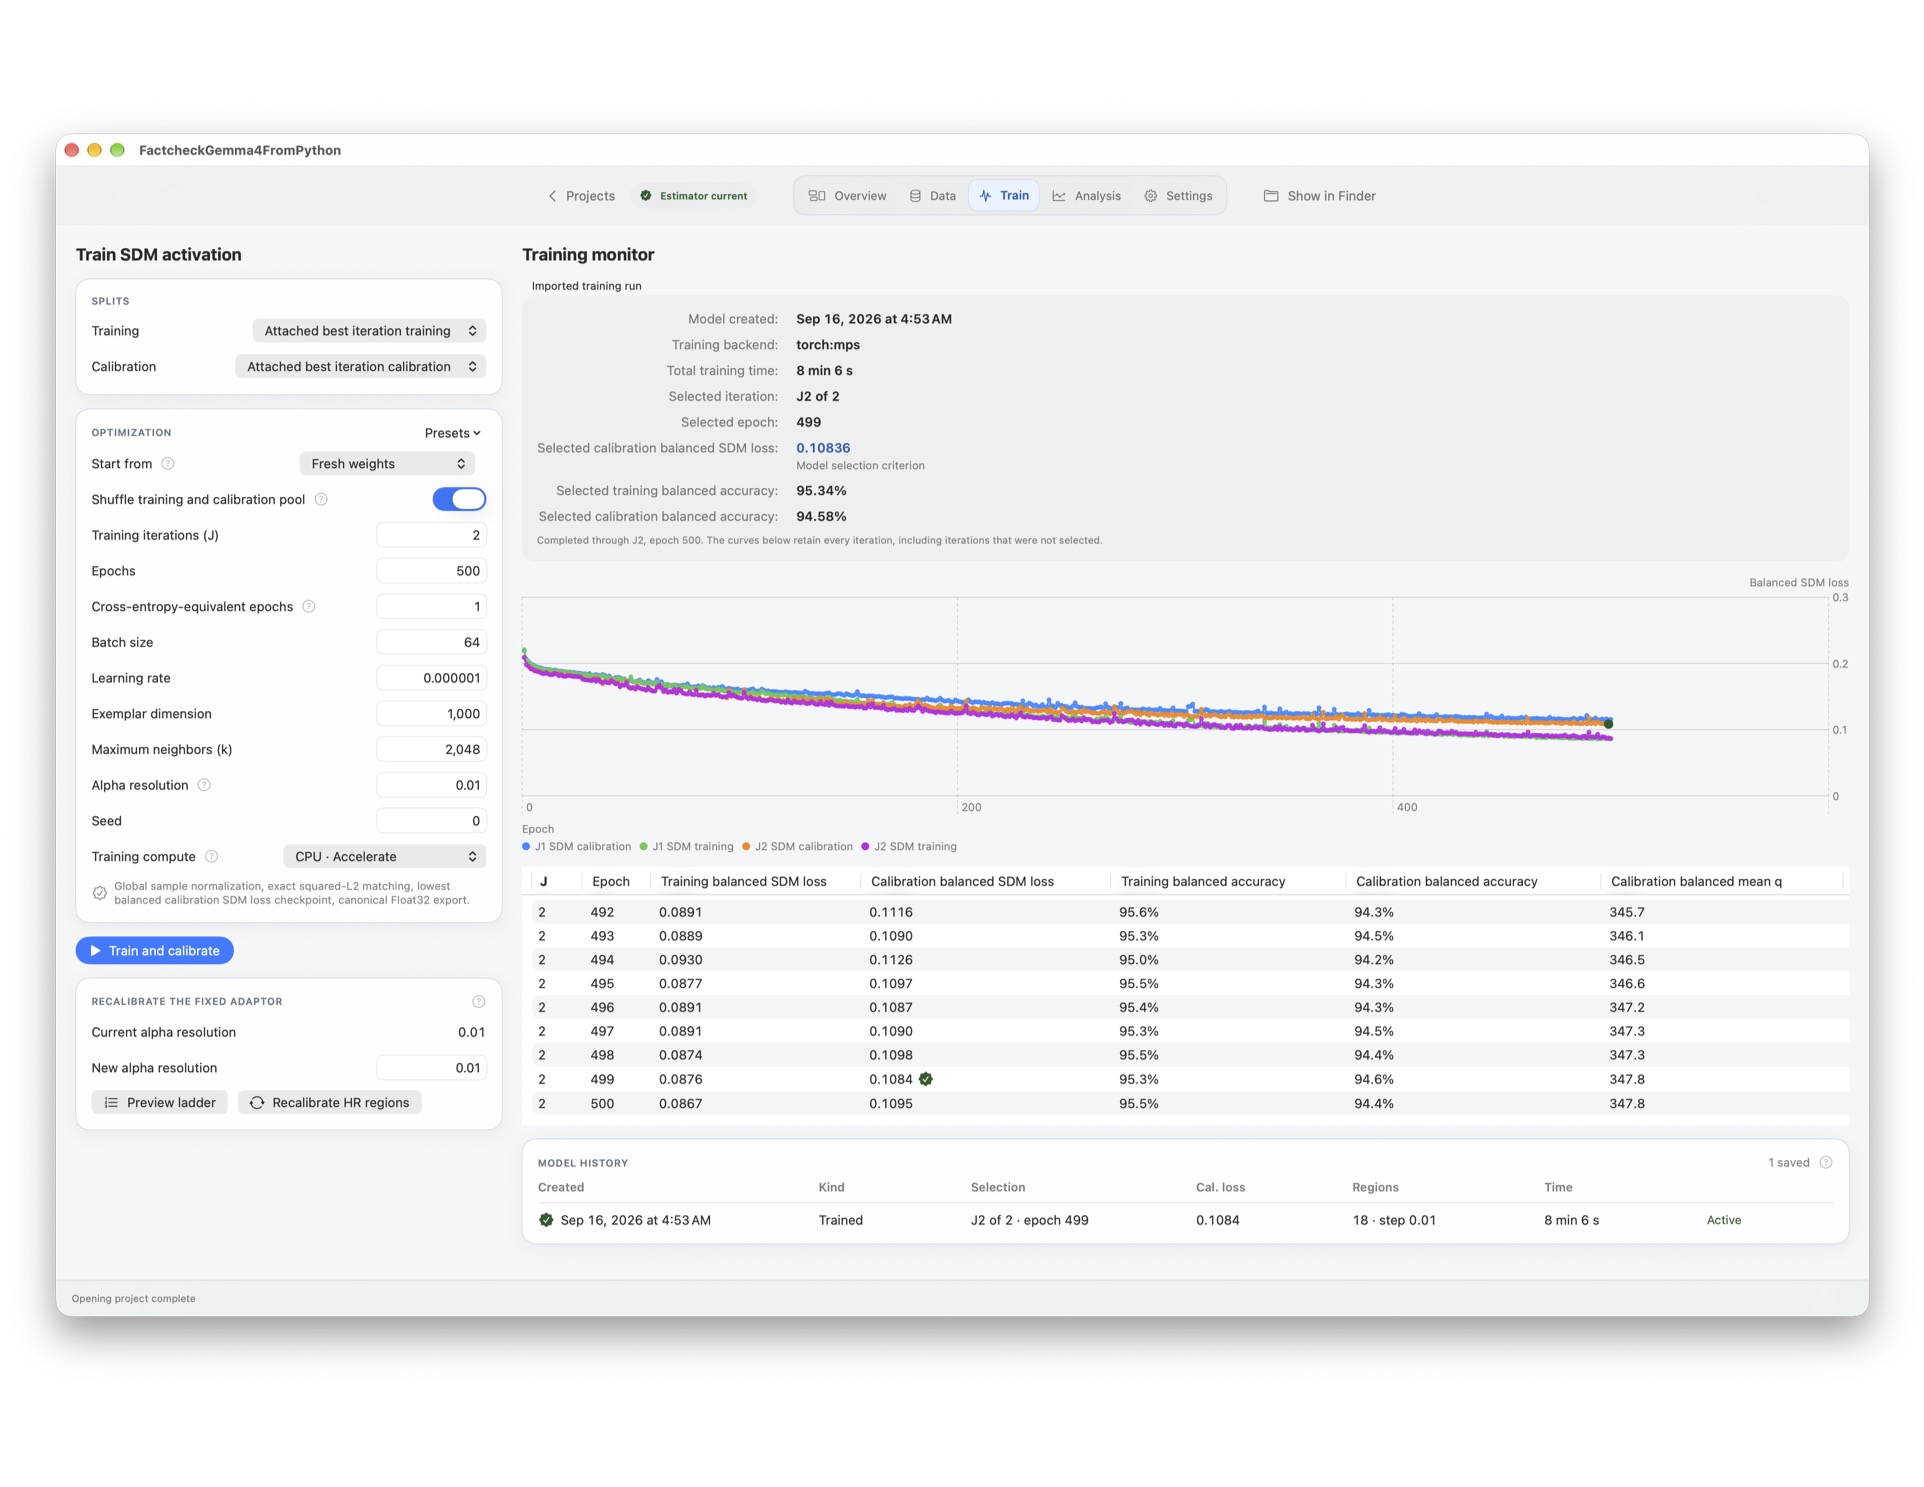Image resolution: width=1924 pixels, height=1487 pixels.
Task: Click Recalibrate HR regions button
Action: click(330, 1103)
